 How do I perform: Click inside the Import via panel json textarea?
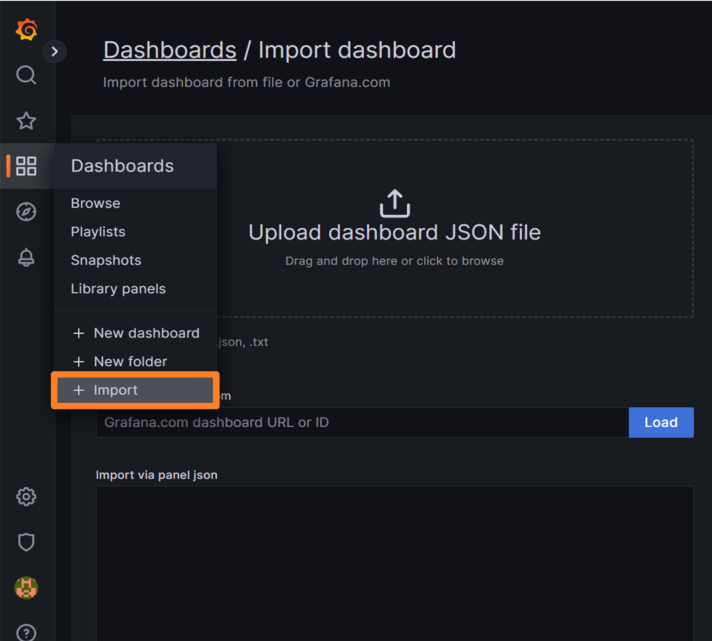[395, 563]
